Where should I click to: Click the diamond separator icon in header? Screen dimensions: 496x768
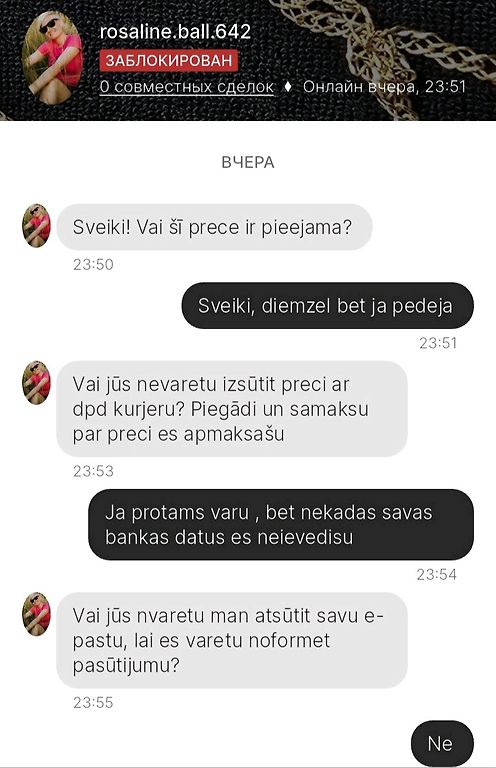pyautogui.click(x=288, y=87)
